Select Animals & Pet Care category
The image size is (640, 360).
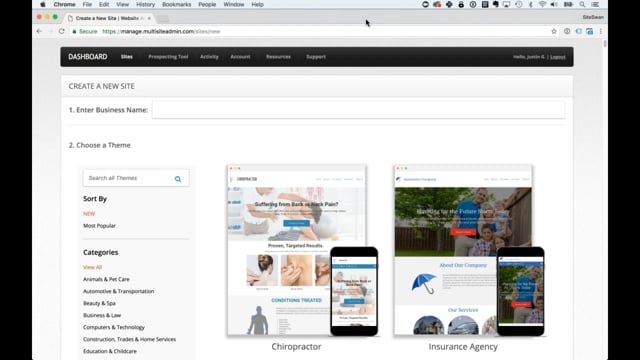tap(106, 279)
